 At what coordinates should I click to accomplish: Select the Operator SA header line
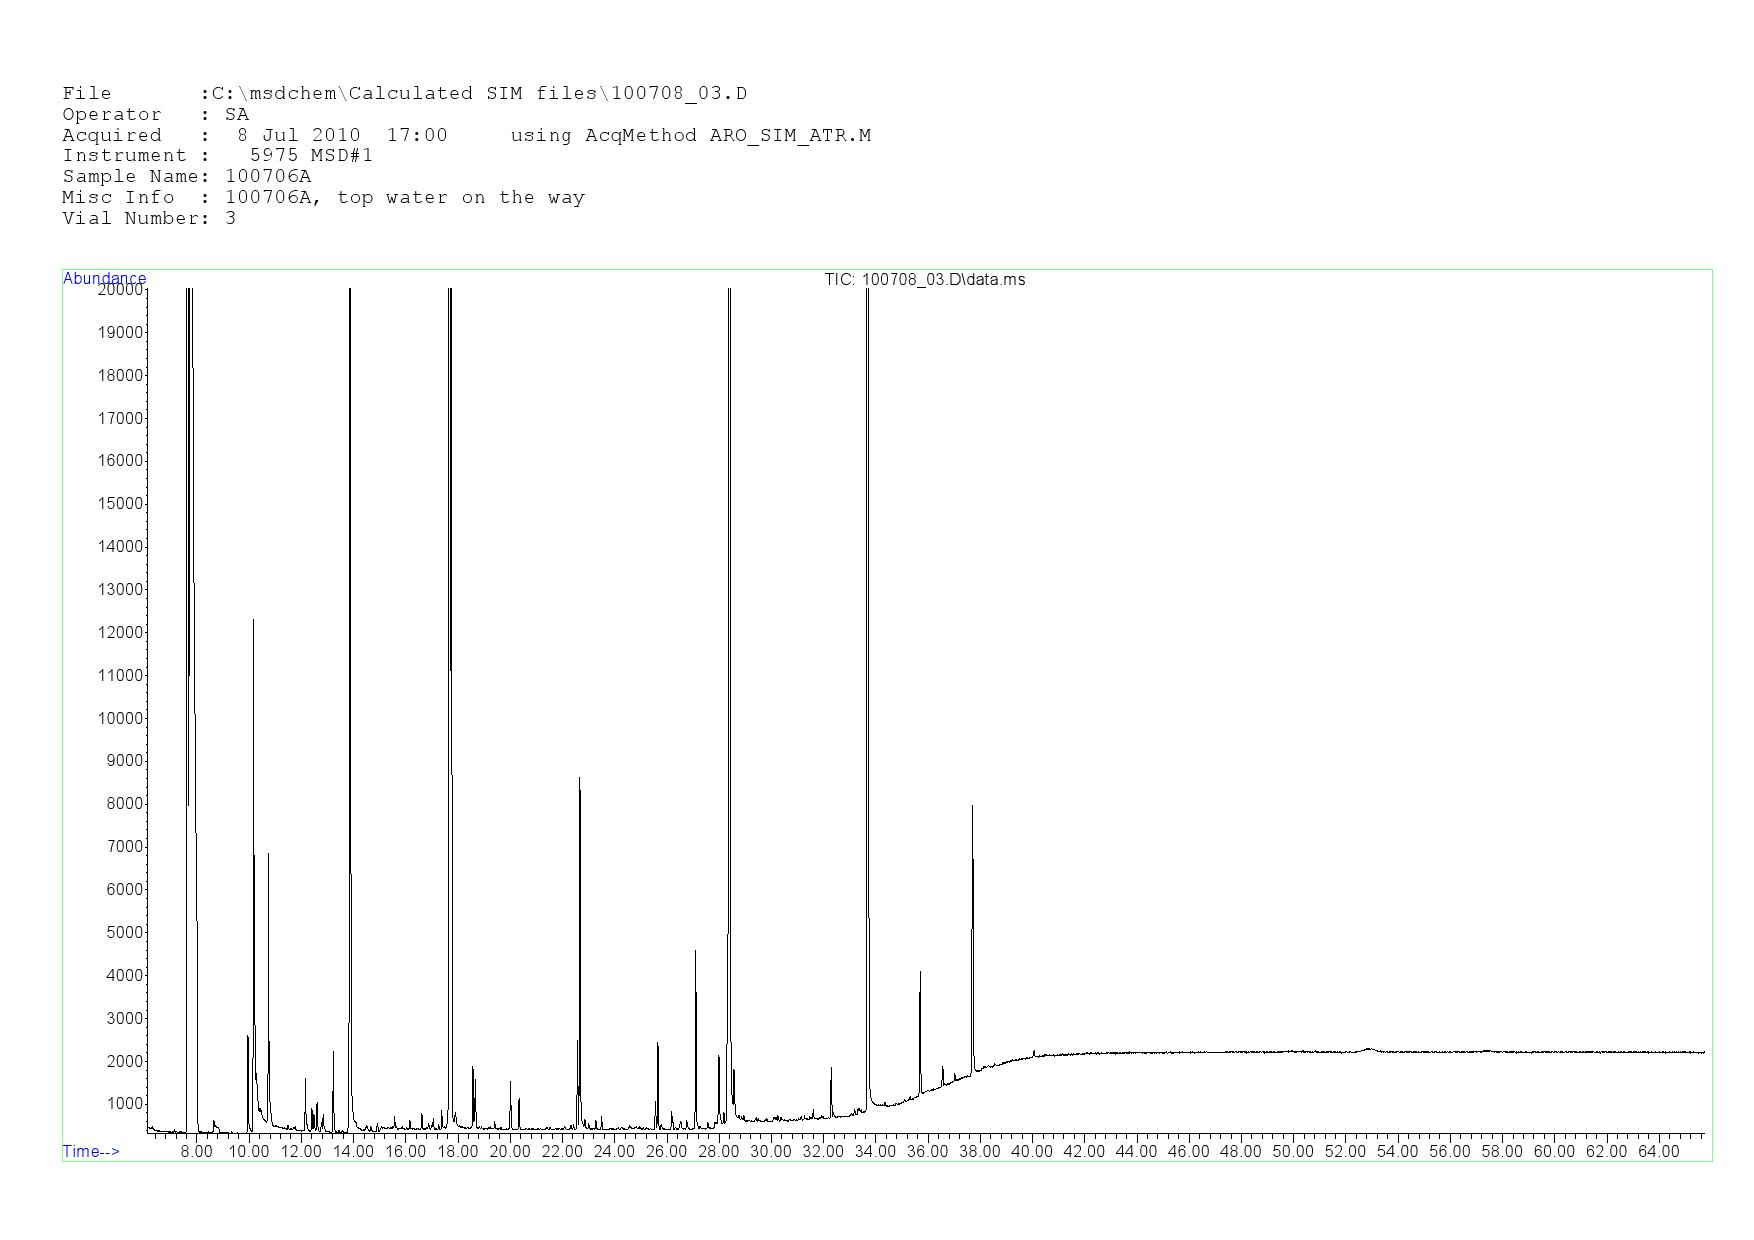[155, 114]
